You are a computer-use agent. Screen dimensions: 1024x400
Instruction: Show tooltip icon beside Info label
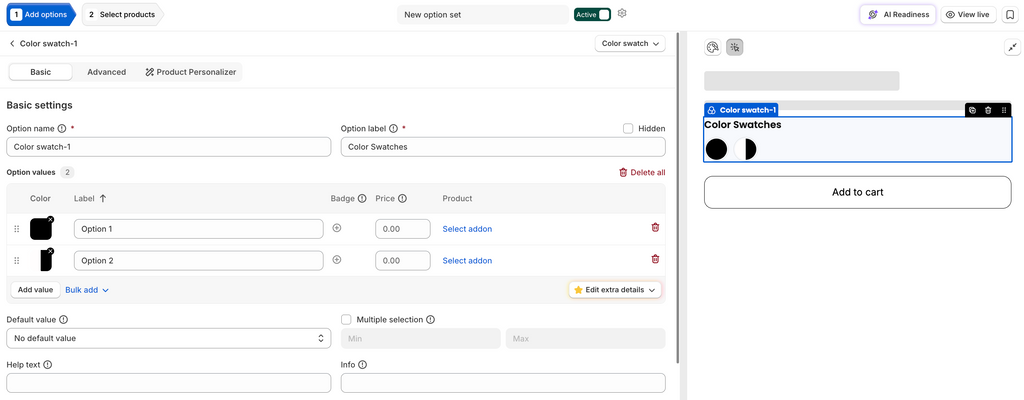pyautogui.click(x=362, y=365)
